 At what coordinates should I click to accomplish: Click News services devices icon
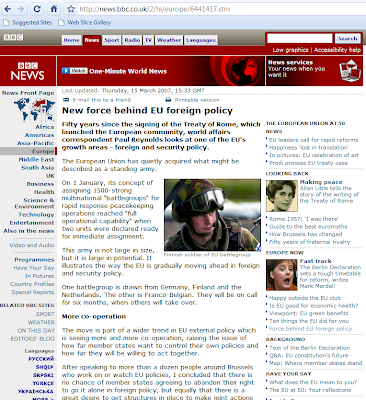350,71
